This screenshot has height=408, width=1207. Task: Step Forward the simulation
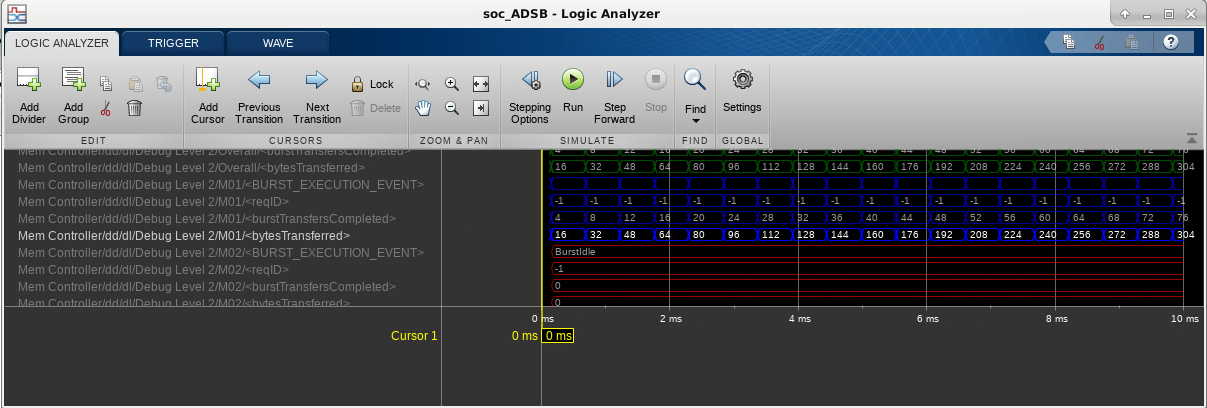[615, 96]
